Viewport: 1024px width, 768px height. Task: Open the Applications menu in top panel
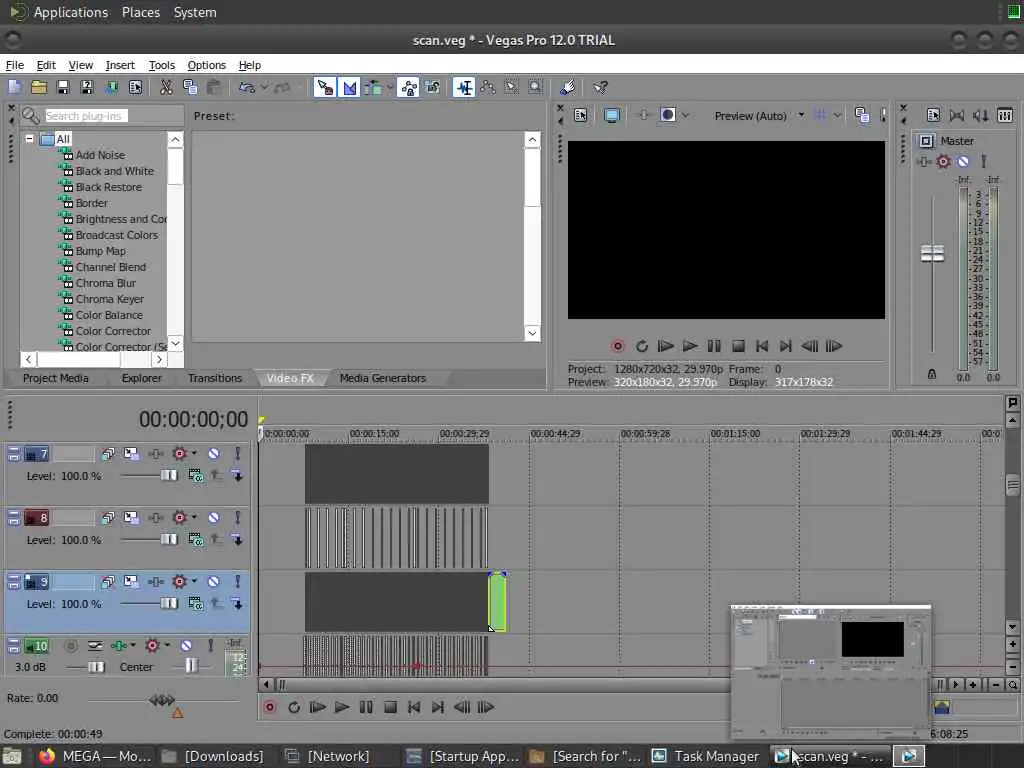click(71, 12)
